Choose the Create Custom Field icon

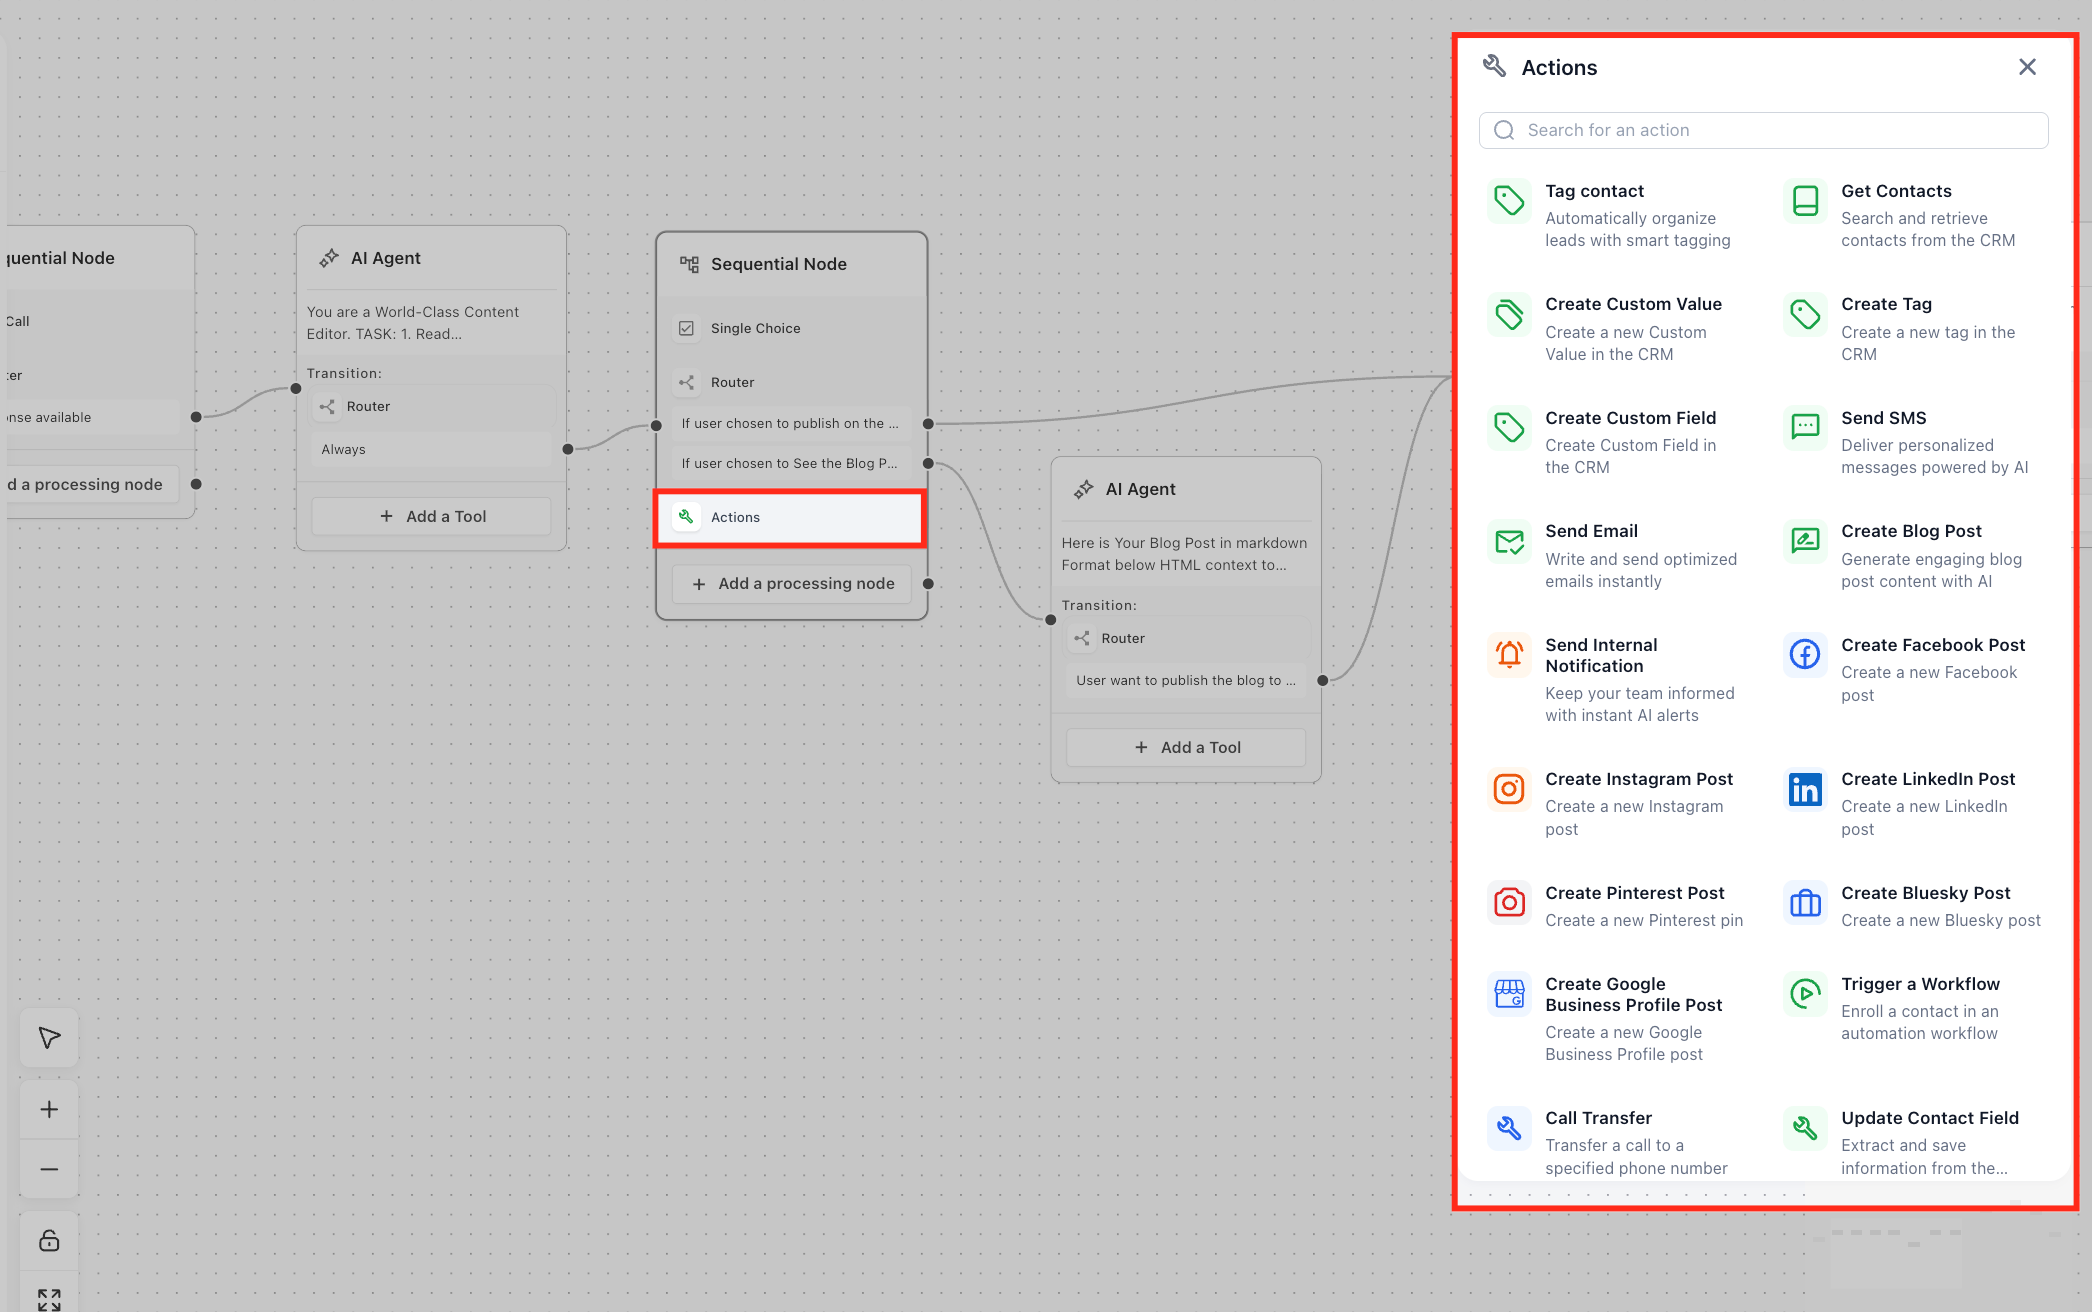pos(1509,428)
